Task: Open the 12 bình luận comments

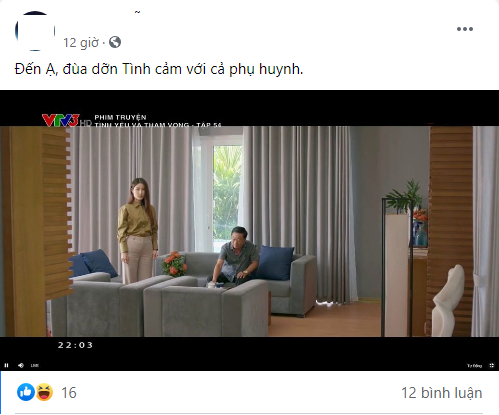Action: pos(442,393)
